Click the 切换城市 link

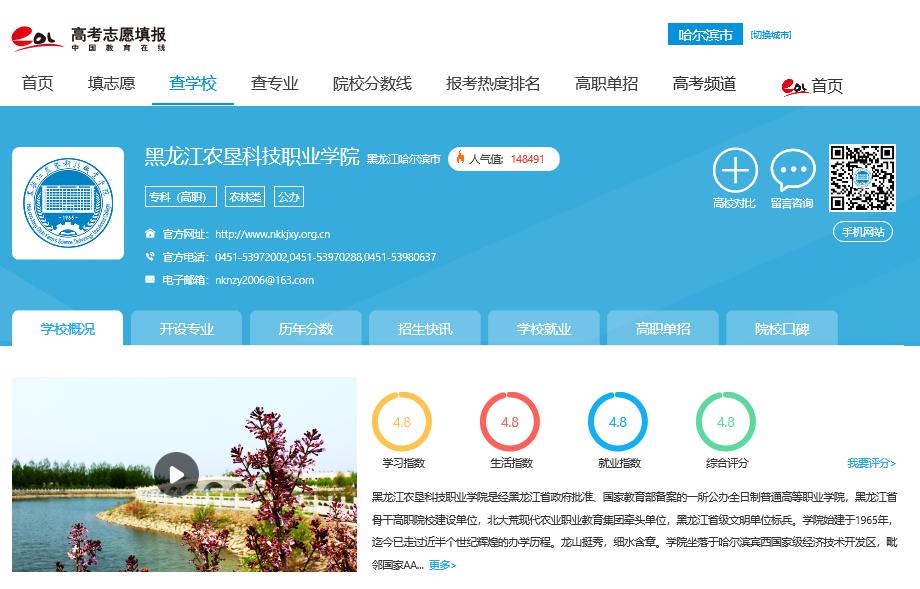(770, 35)
